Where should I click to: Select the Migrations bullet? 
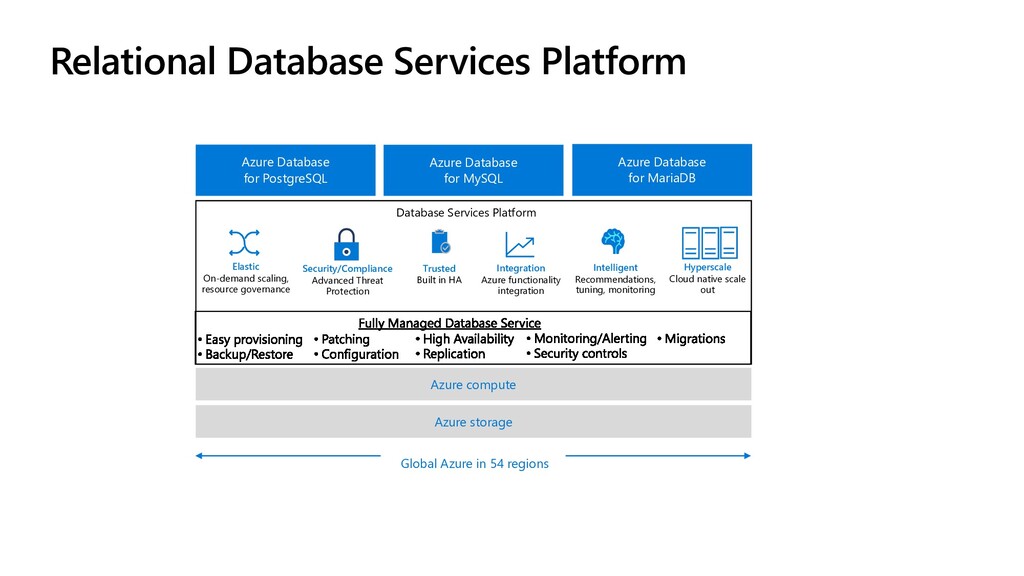pyautogui.click(x=691, y=338)
